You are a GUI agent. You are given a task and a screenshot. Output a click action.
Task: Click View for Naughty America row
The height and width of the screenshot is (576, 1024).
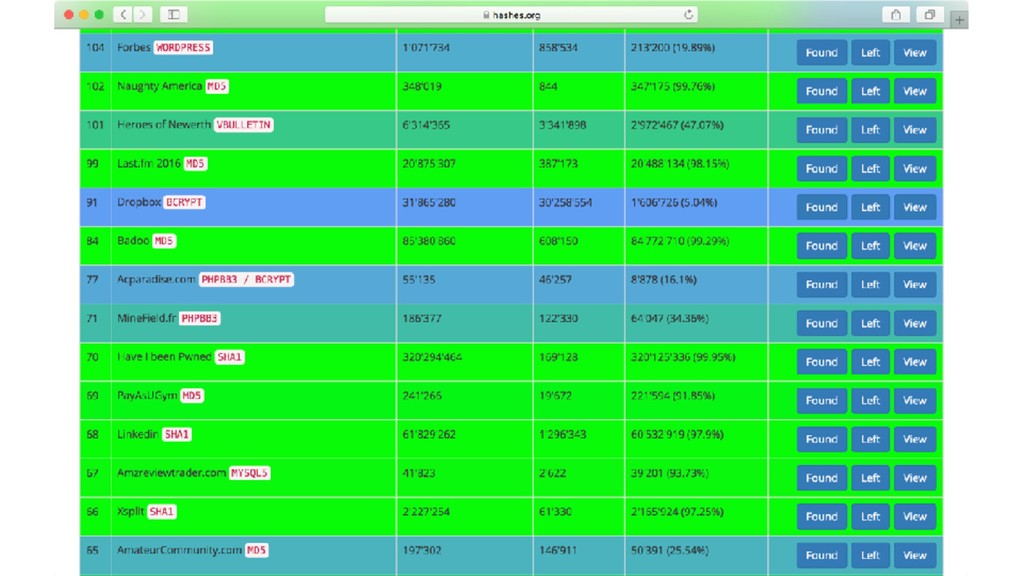[x=914, y=91]
